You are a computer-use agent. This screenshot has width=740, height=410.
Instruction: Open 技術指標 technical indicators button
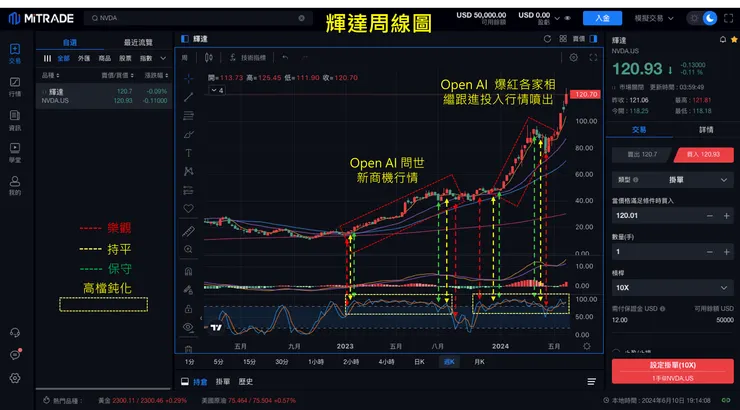coord(248,58)
